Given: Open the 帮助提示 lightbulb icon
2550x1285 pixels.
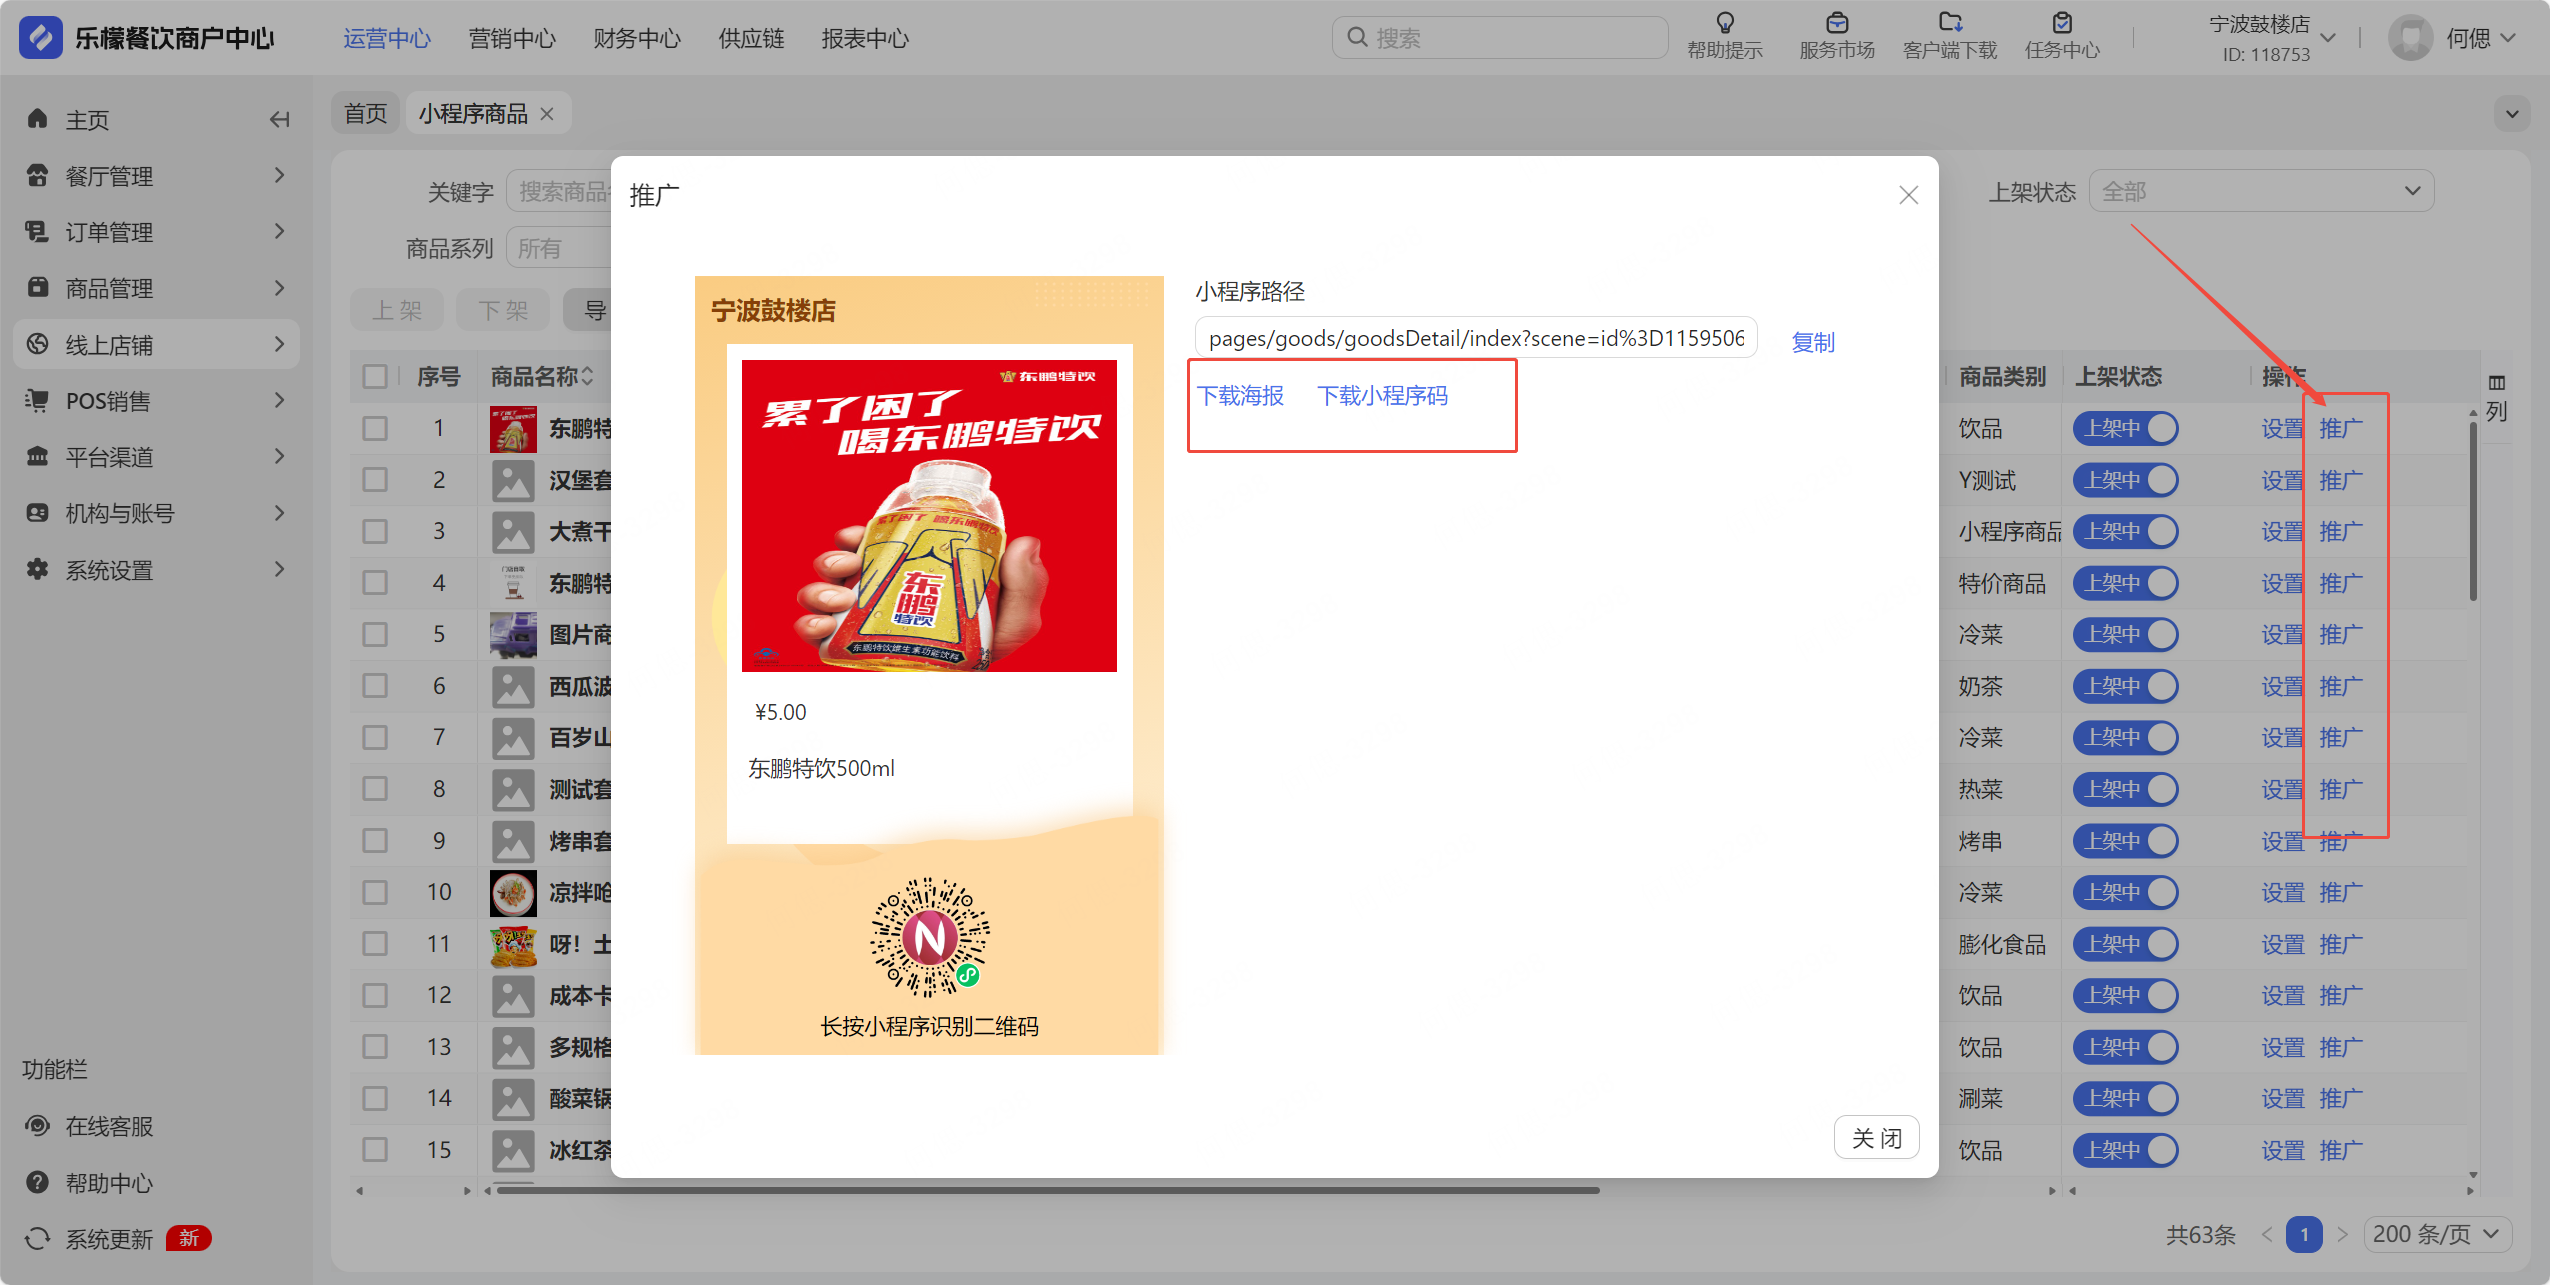Looking at the screenshot, I should [1725, 23].
